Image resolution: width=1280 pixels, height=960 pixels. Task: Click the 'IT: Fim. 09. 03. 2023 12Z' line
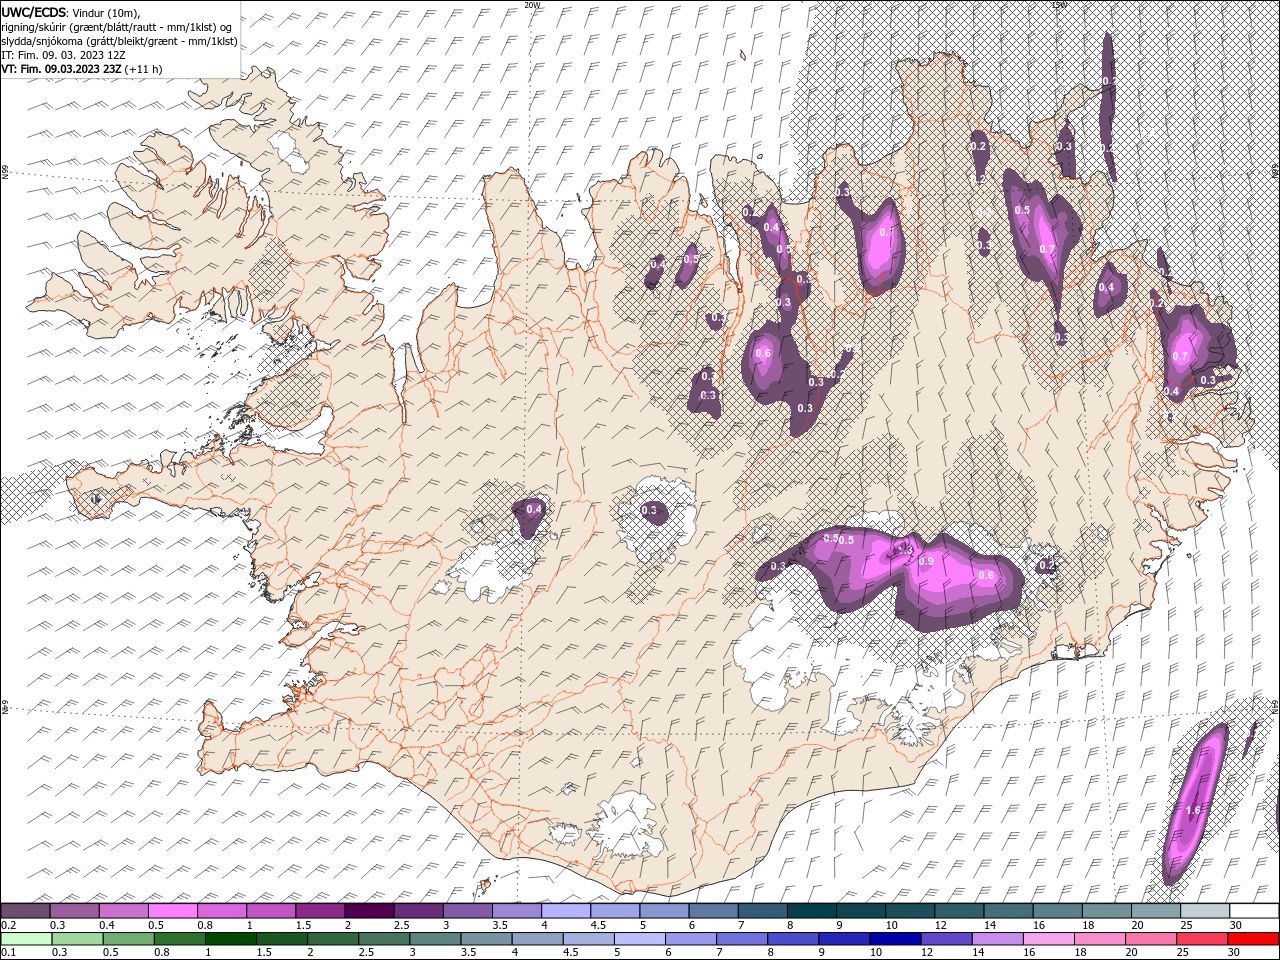tap(63, 55)
